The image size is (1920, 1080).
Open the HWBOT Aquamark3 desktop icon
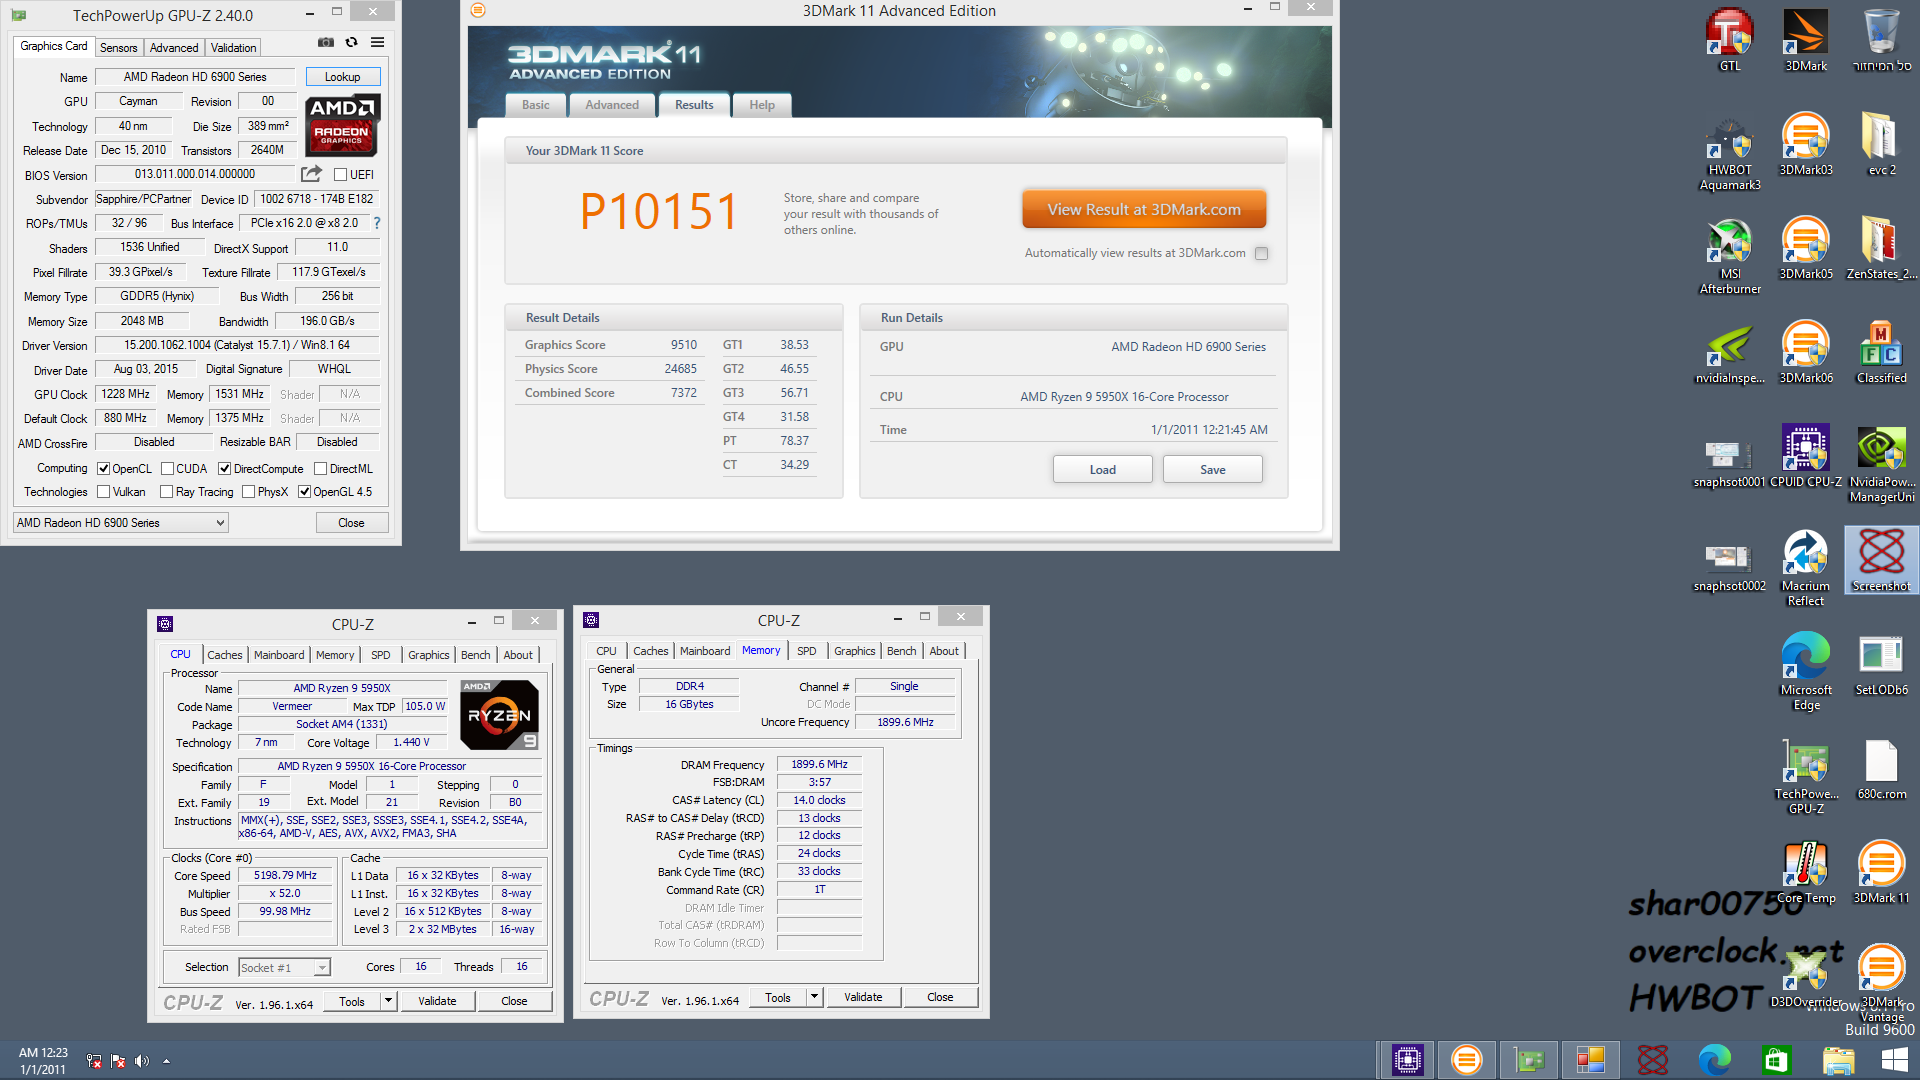pos(1730,152)
